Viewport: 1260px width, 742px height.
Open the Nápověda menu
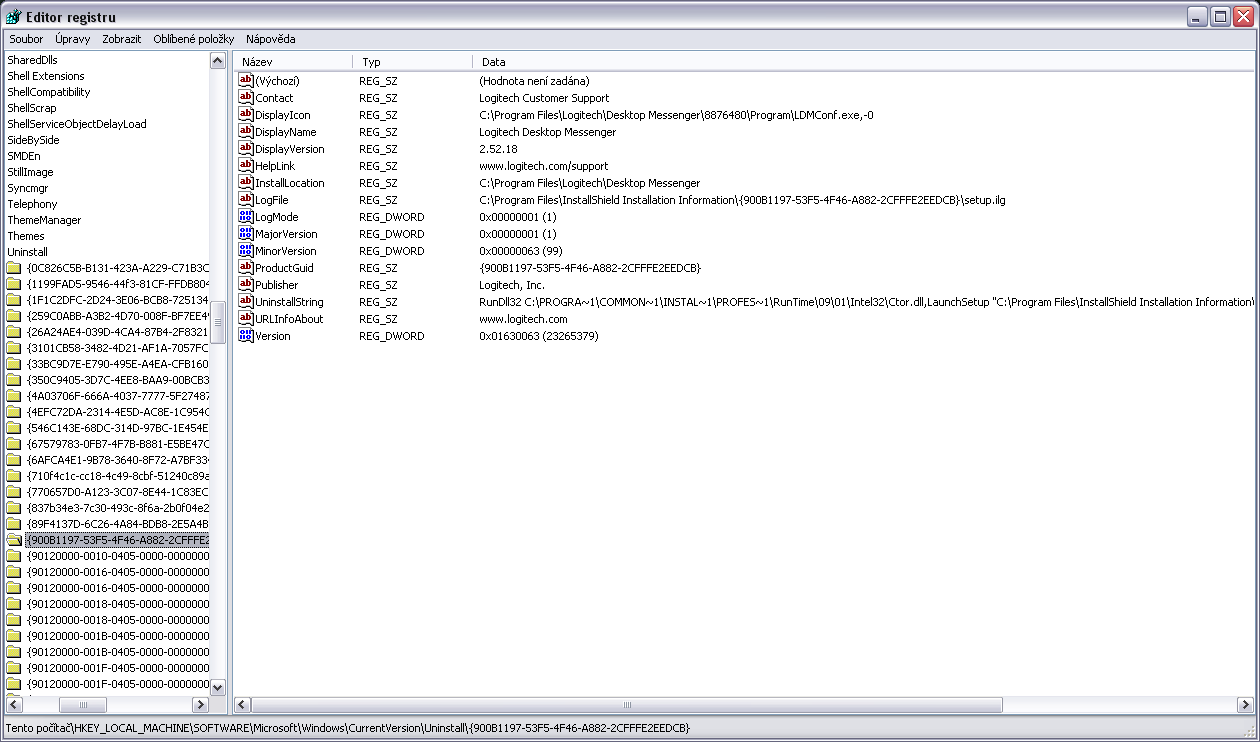coord(271,39)
